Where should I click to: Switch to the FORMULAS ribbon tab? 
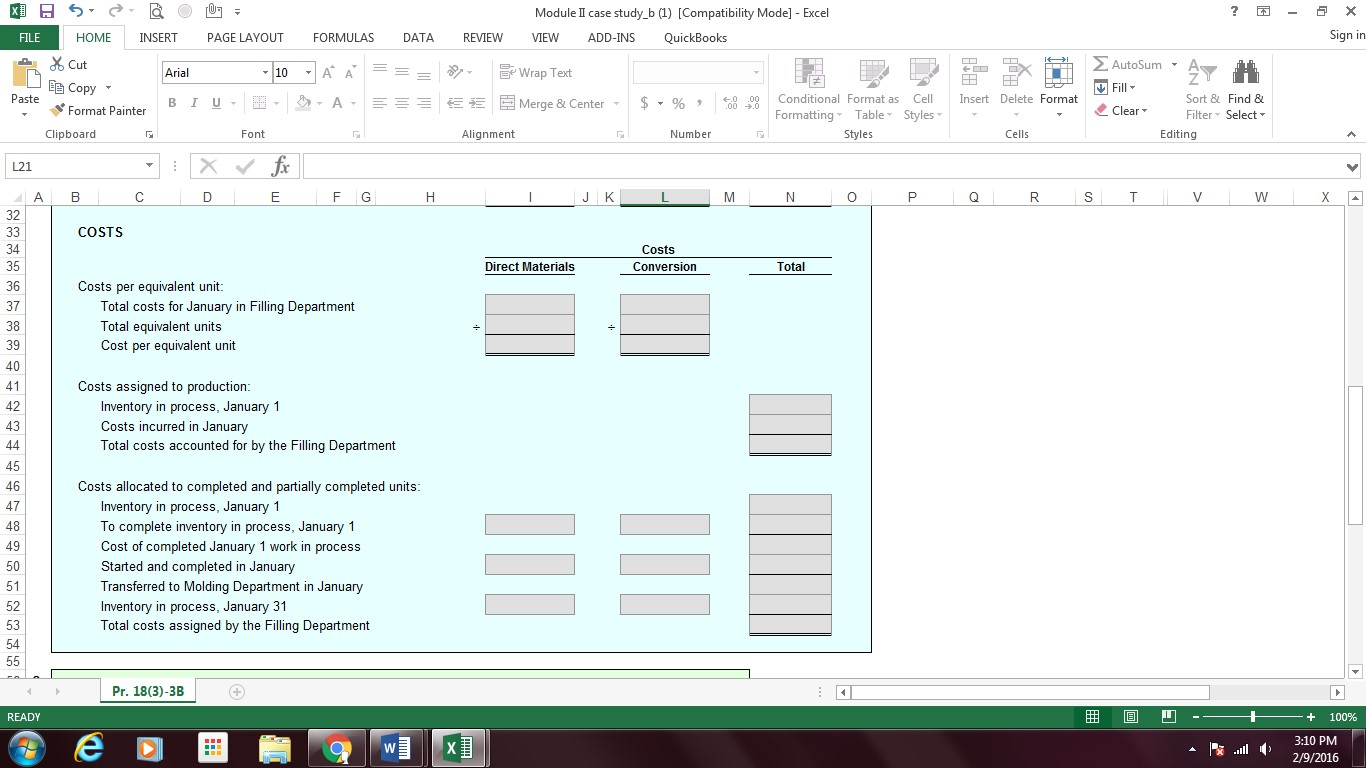point(343,38)
